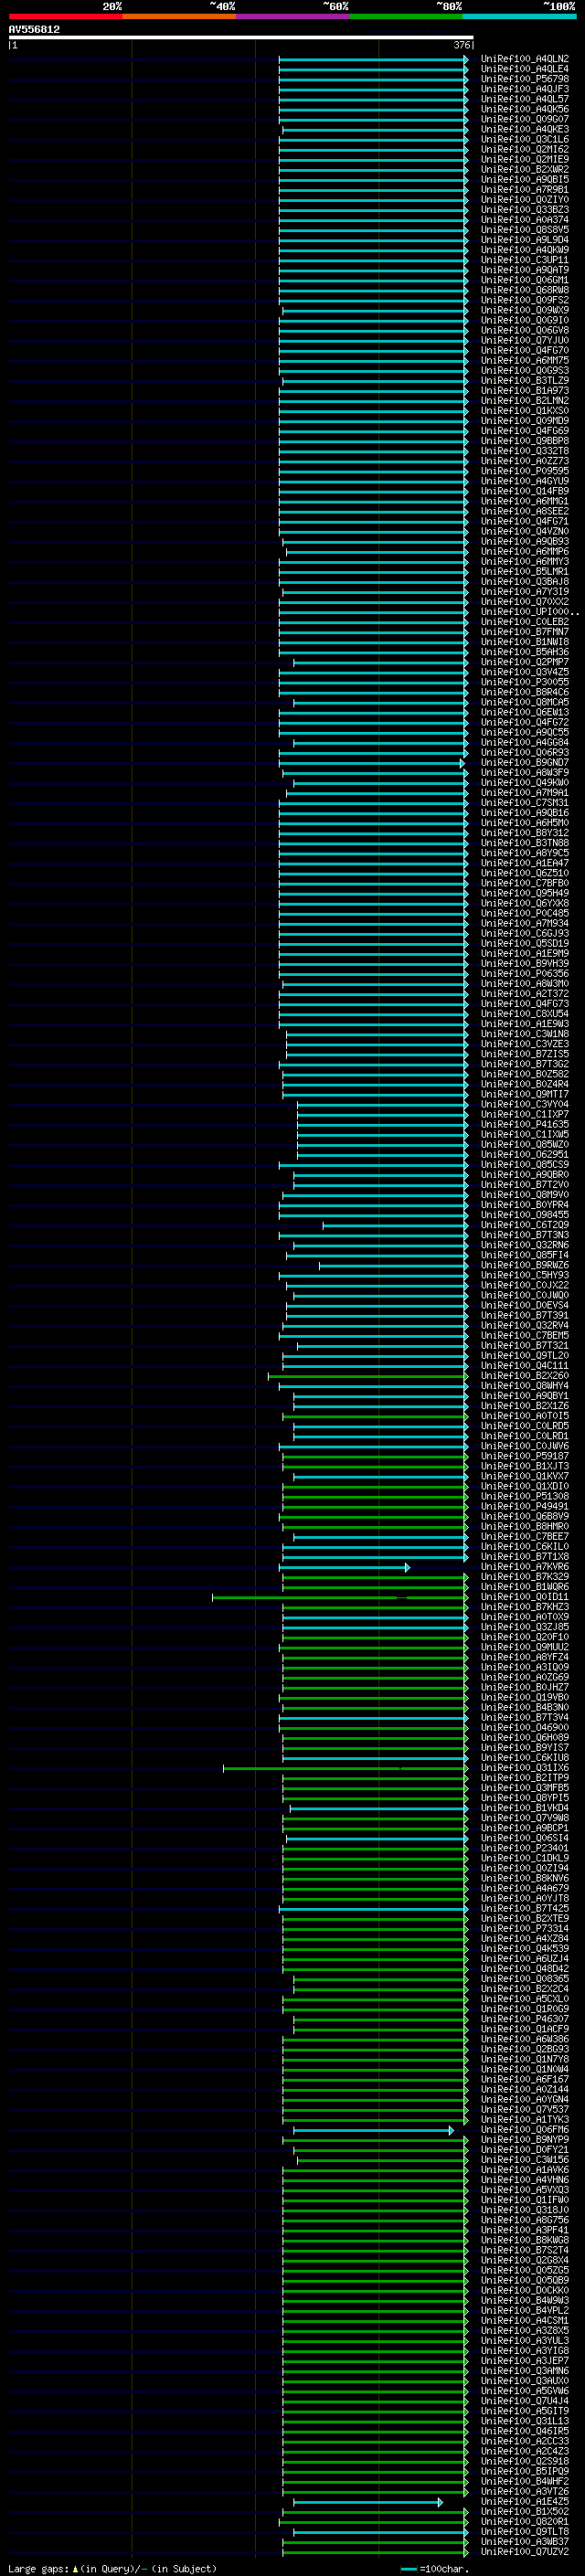585x2576 pixels.
Task: Open hit UniRef100_A4QKE3
Action: (x=525, y=129)
